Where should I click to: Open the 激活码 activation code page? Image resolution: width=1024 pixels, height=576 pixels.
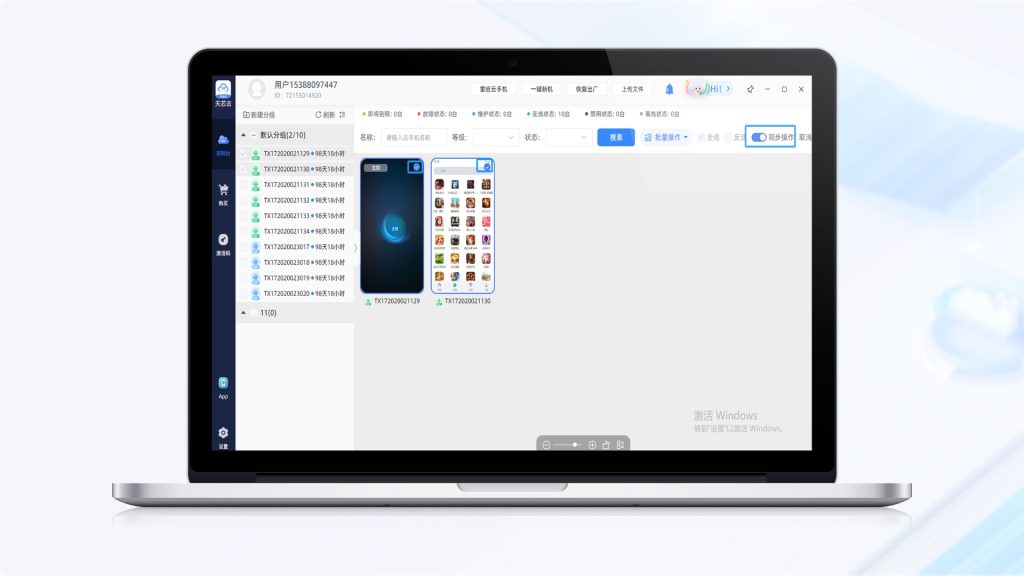tap(223, 241)
